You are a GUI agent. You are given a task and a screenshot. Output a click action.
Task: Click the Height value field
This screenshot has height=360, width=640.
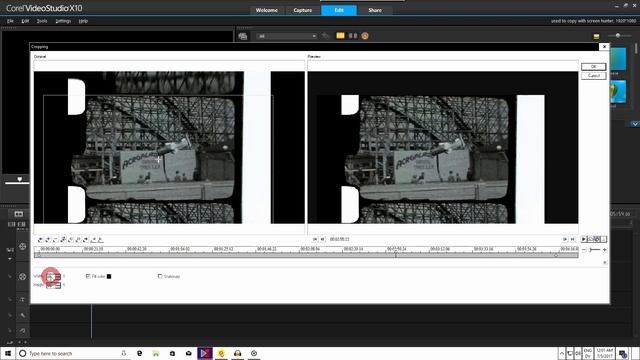pos(50,285)
